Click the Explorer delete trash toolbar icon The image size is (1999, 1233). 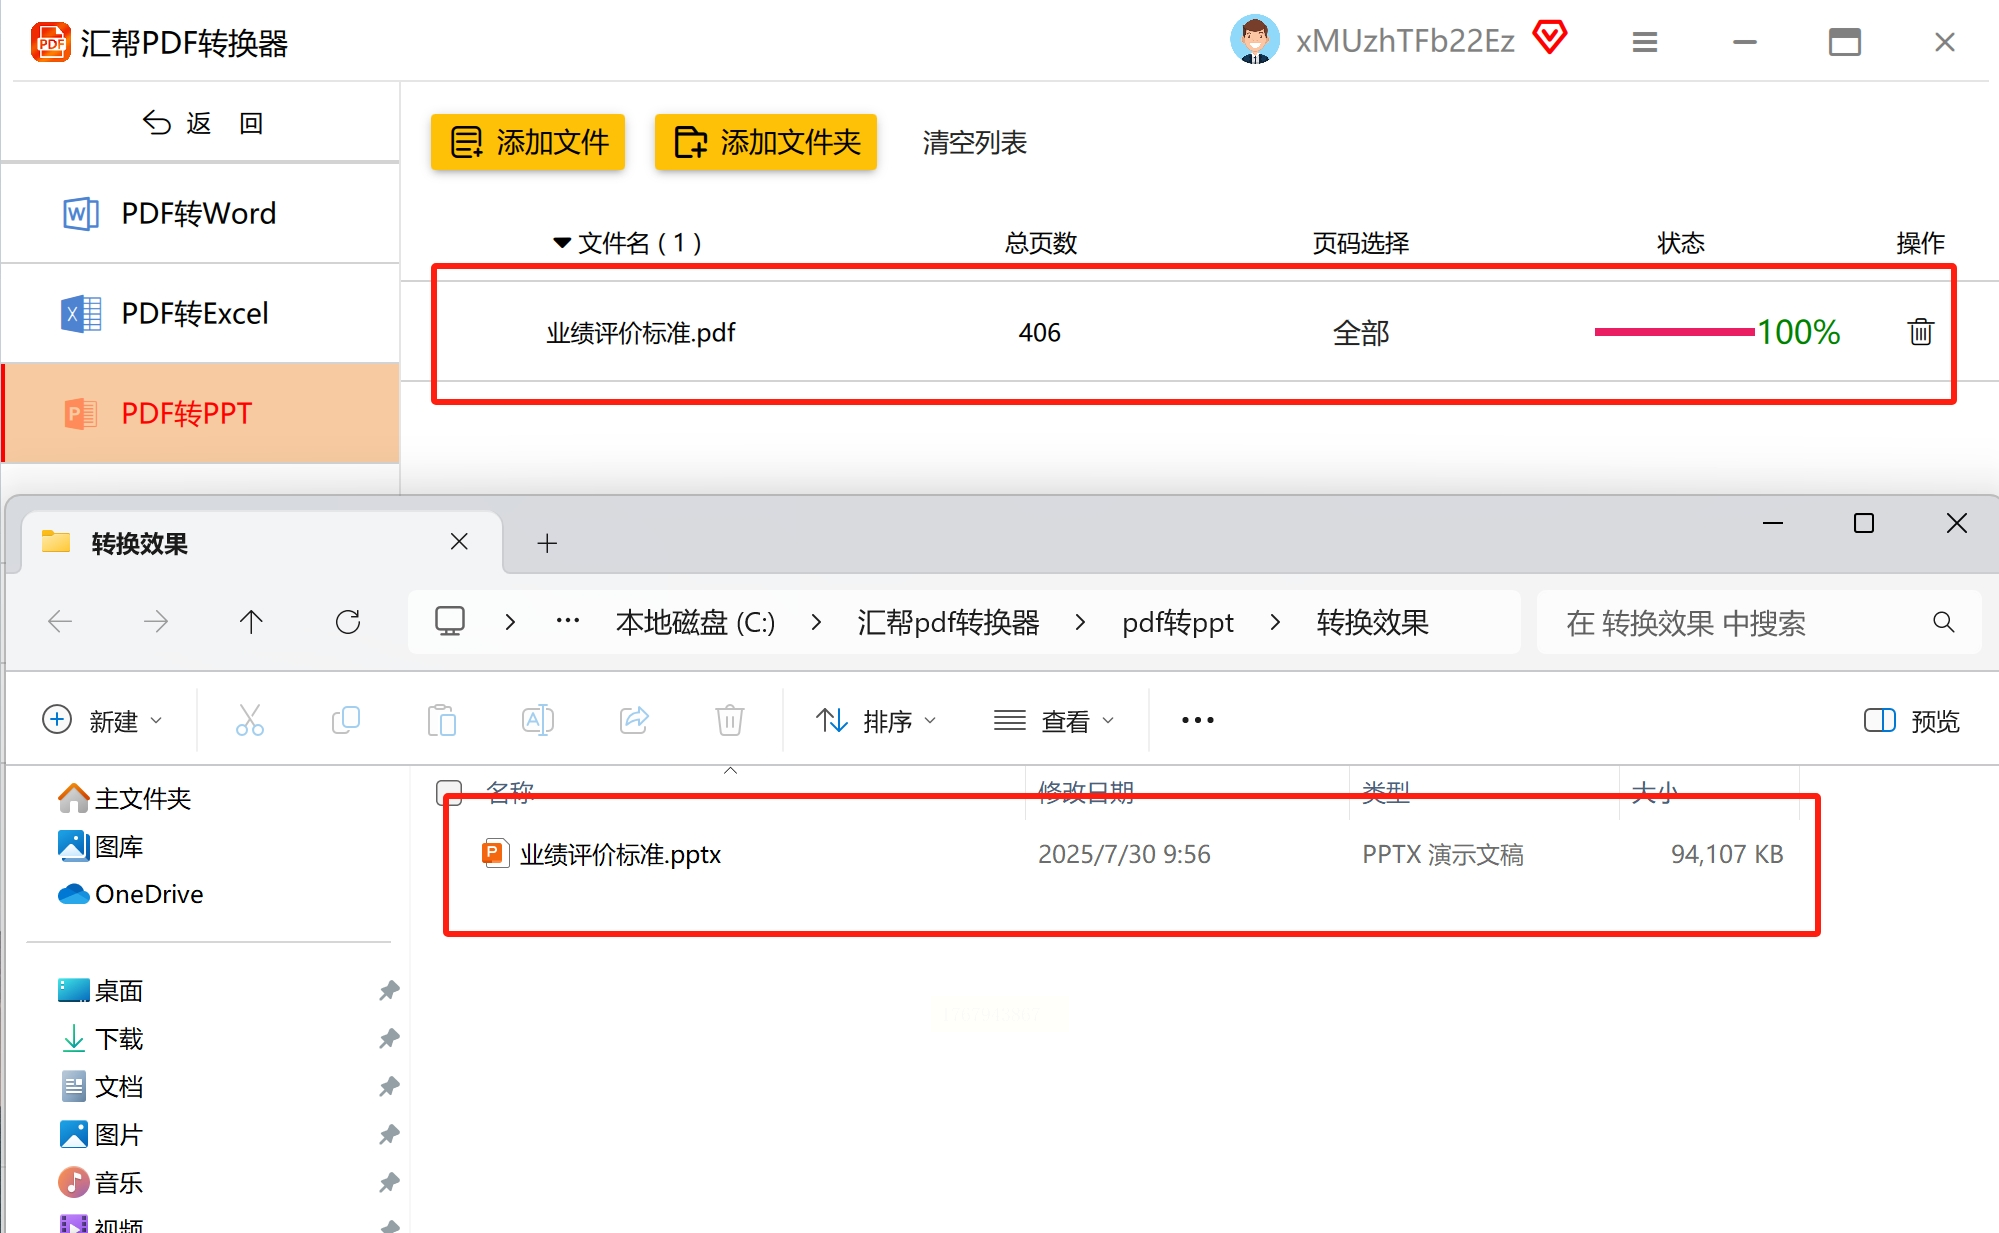point(730,720)
